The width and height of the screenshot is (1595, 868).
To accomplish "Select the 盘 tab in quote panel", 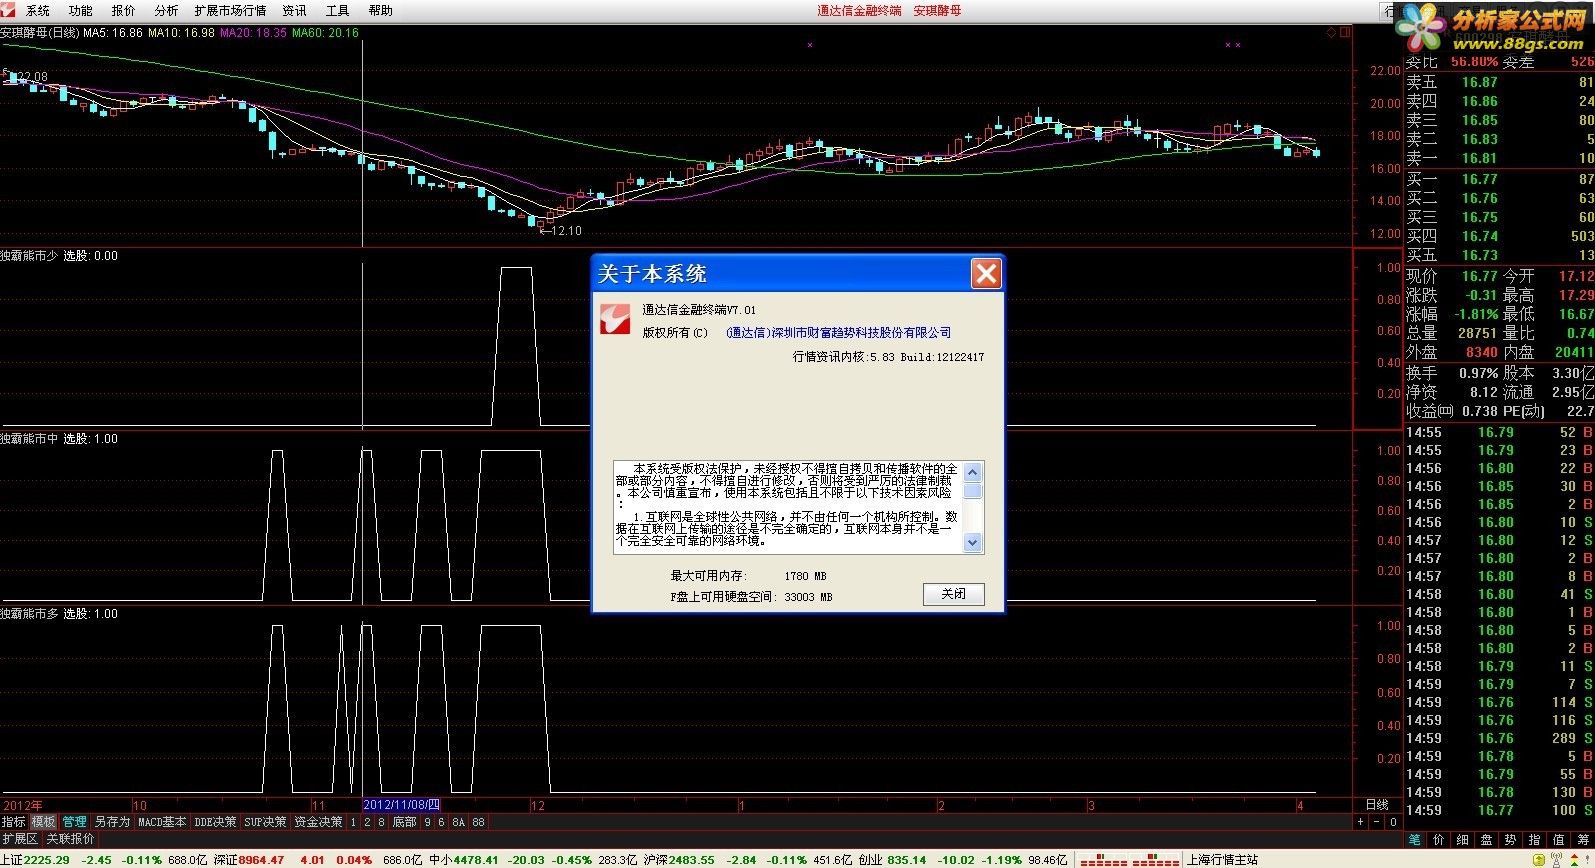I will click(1487, 840).
